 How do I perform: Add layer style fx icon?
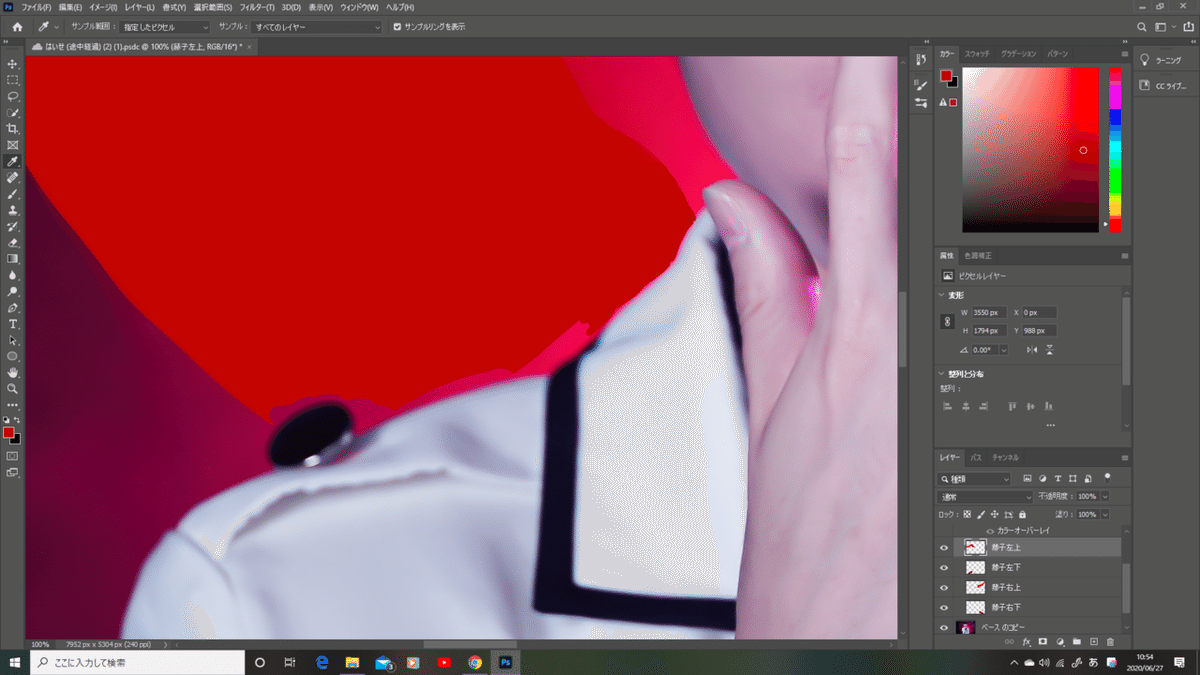pyautogui.click(x=1026, y=641)
